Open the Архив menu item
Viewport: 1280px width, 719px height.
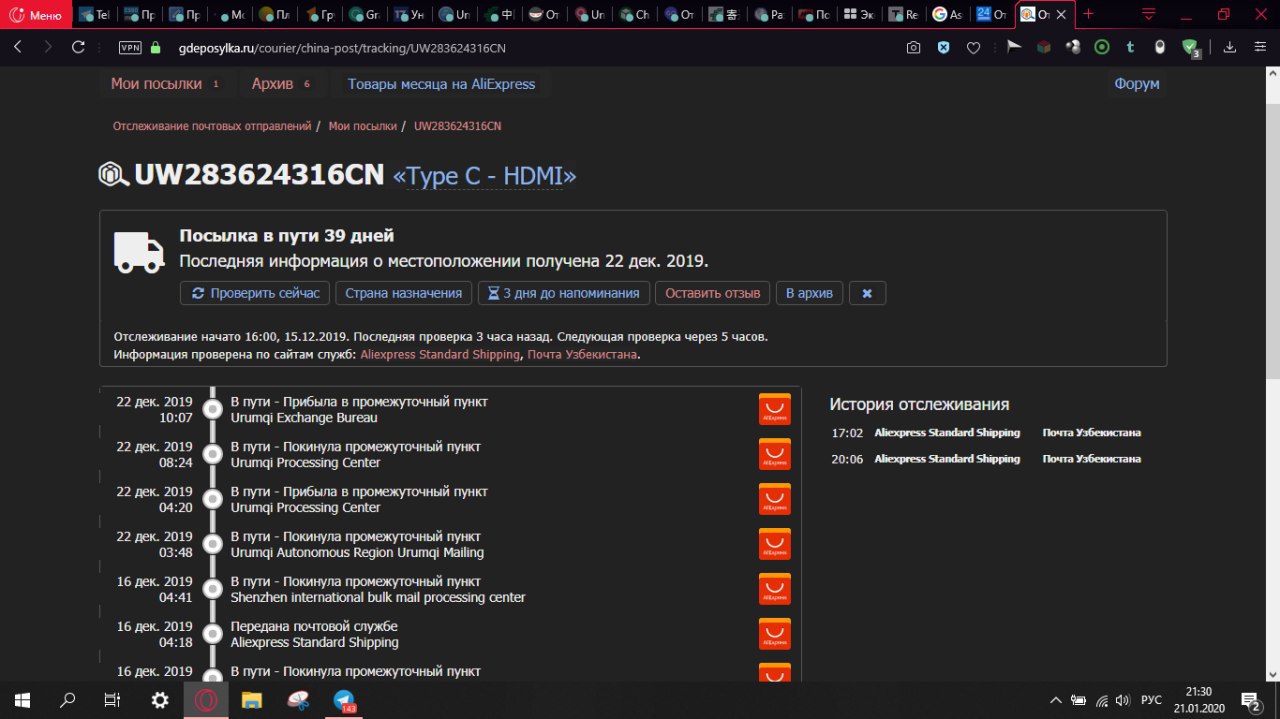282,84
